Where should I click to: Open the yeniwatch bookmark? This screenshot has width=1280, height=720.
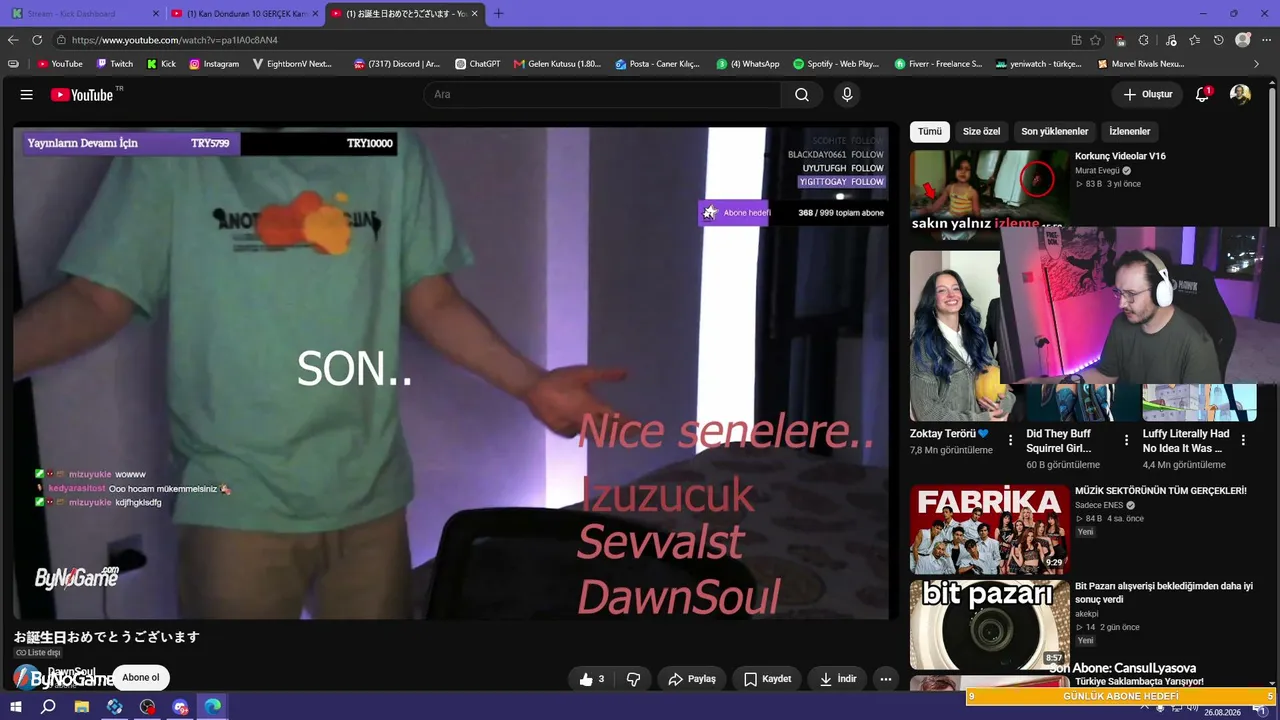(1039, 64)
